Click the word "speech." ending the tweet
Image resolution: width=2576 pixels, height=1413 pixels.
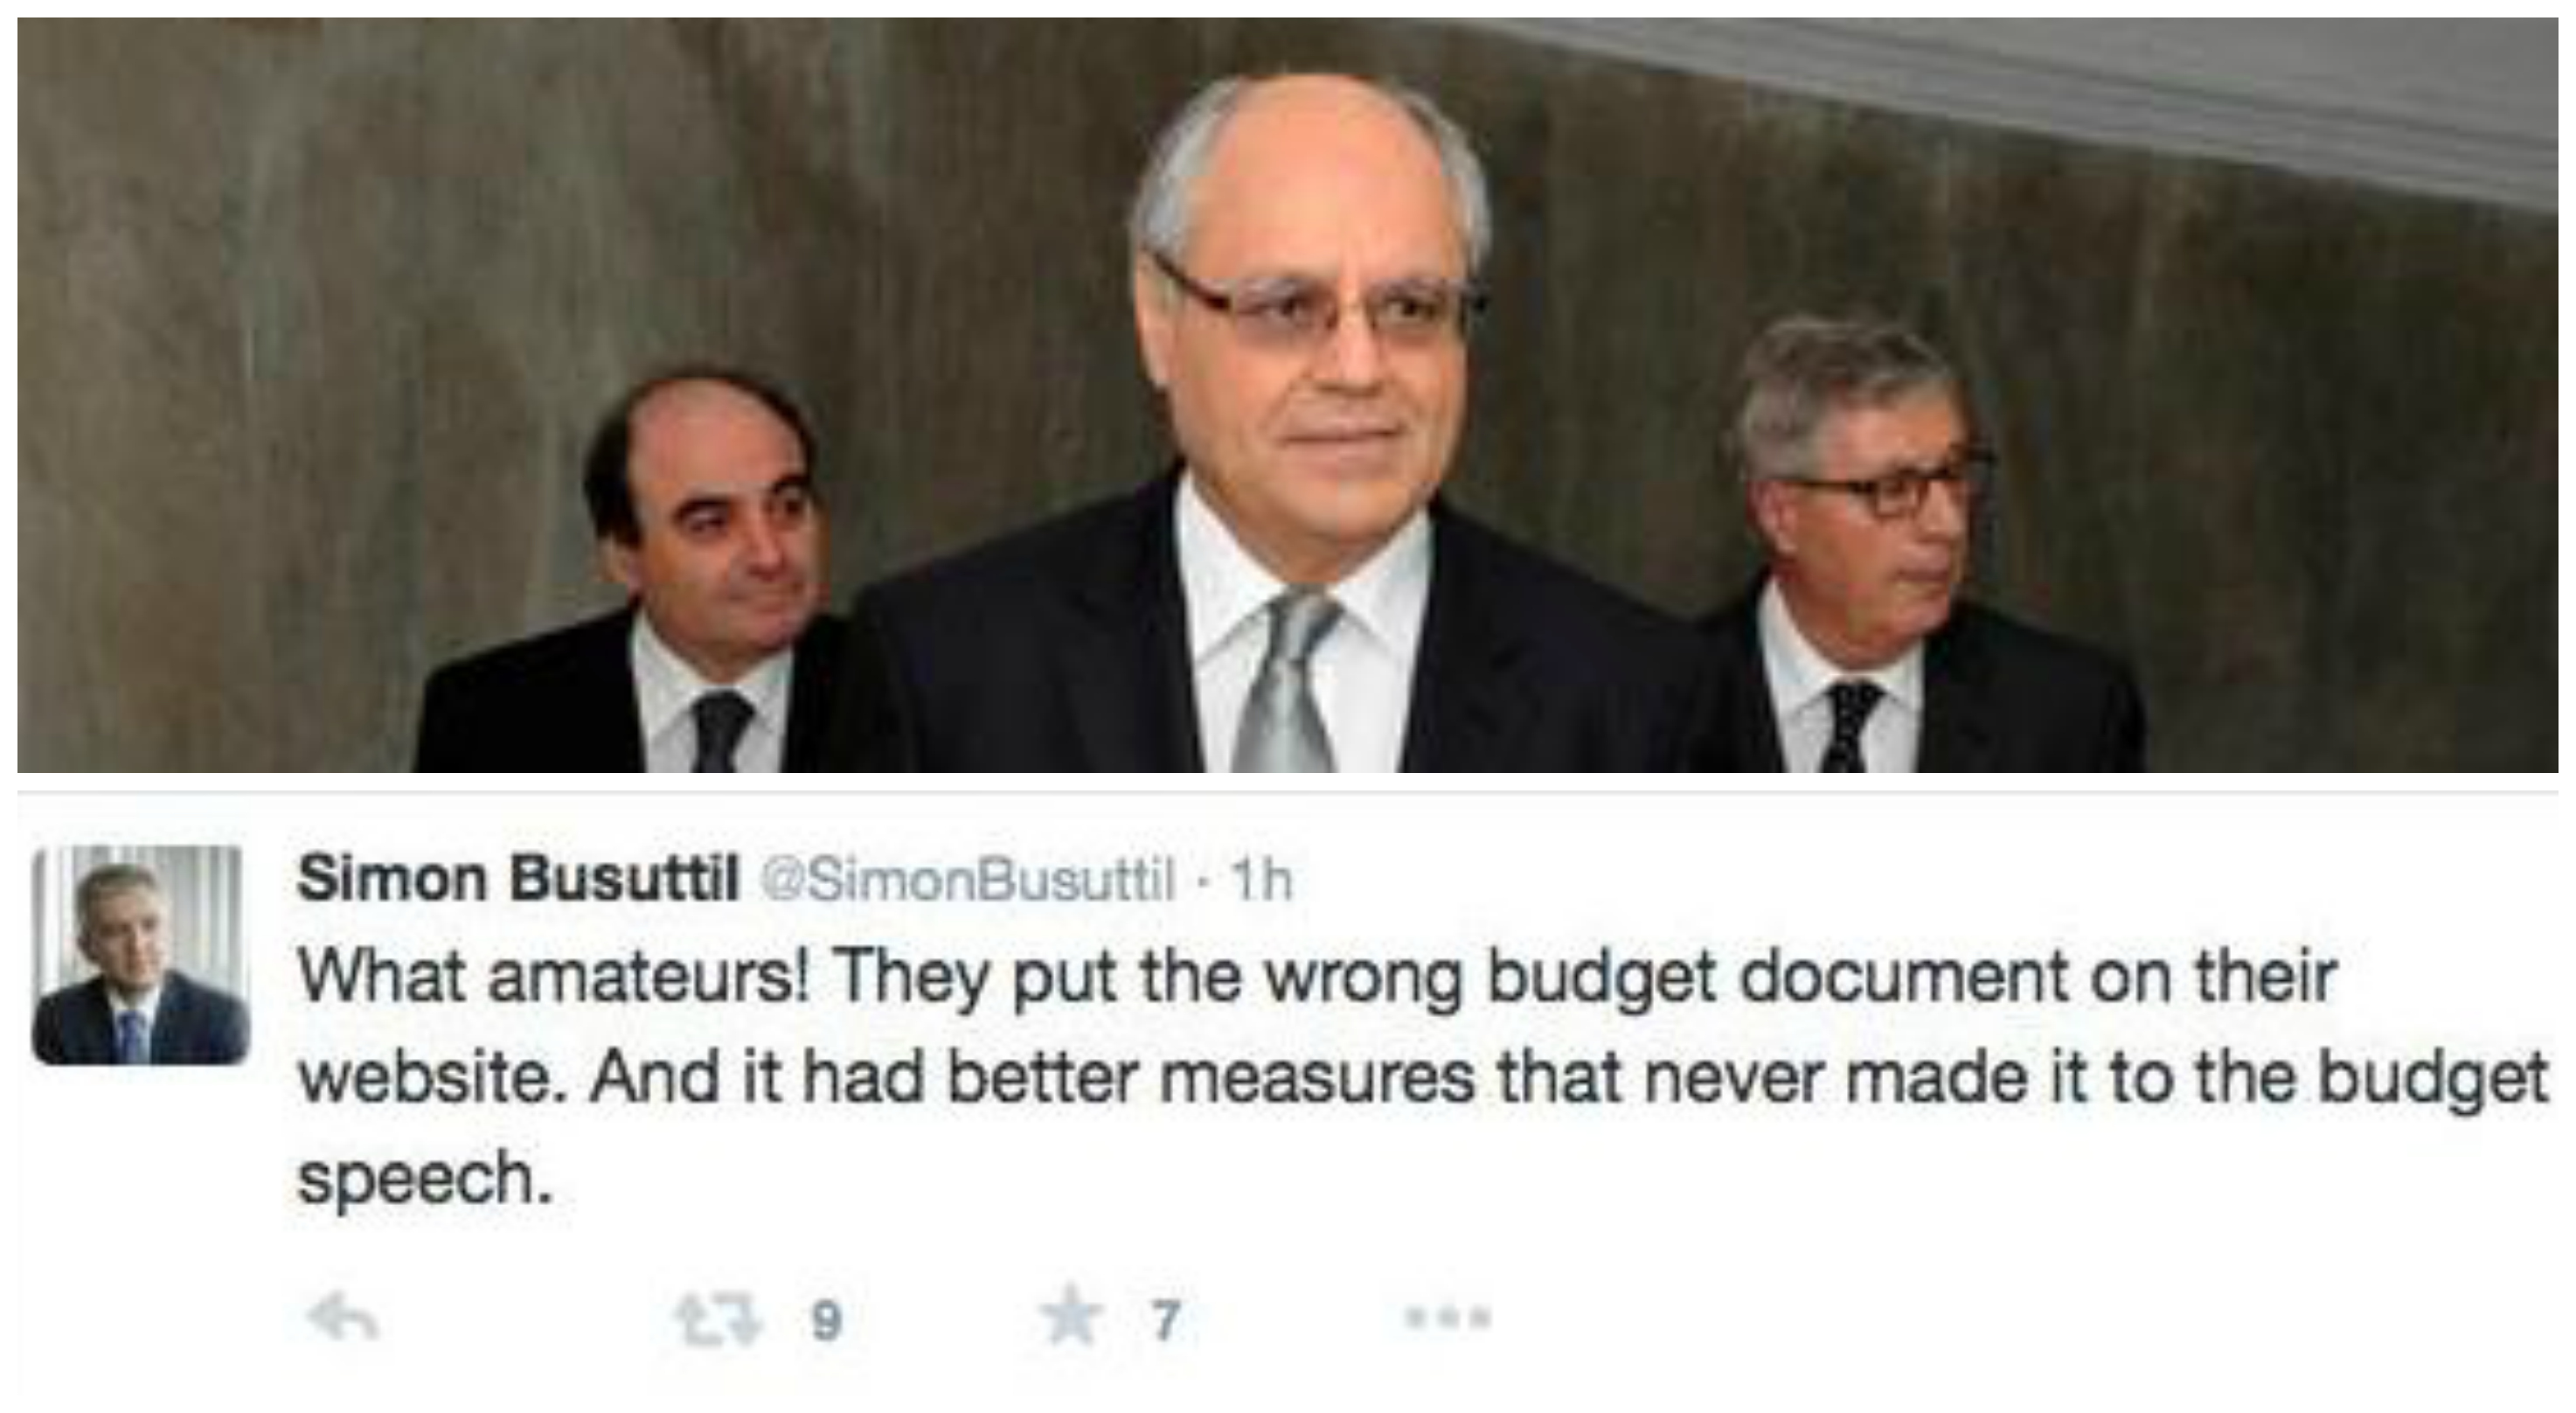pyautogui.click(x=426, y=1180)
